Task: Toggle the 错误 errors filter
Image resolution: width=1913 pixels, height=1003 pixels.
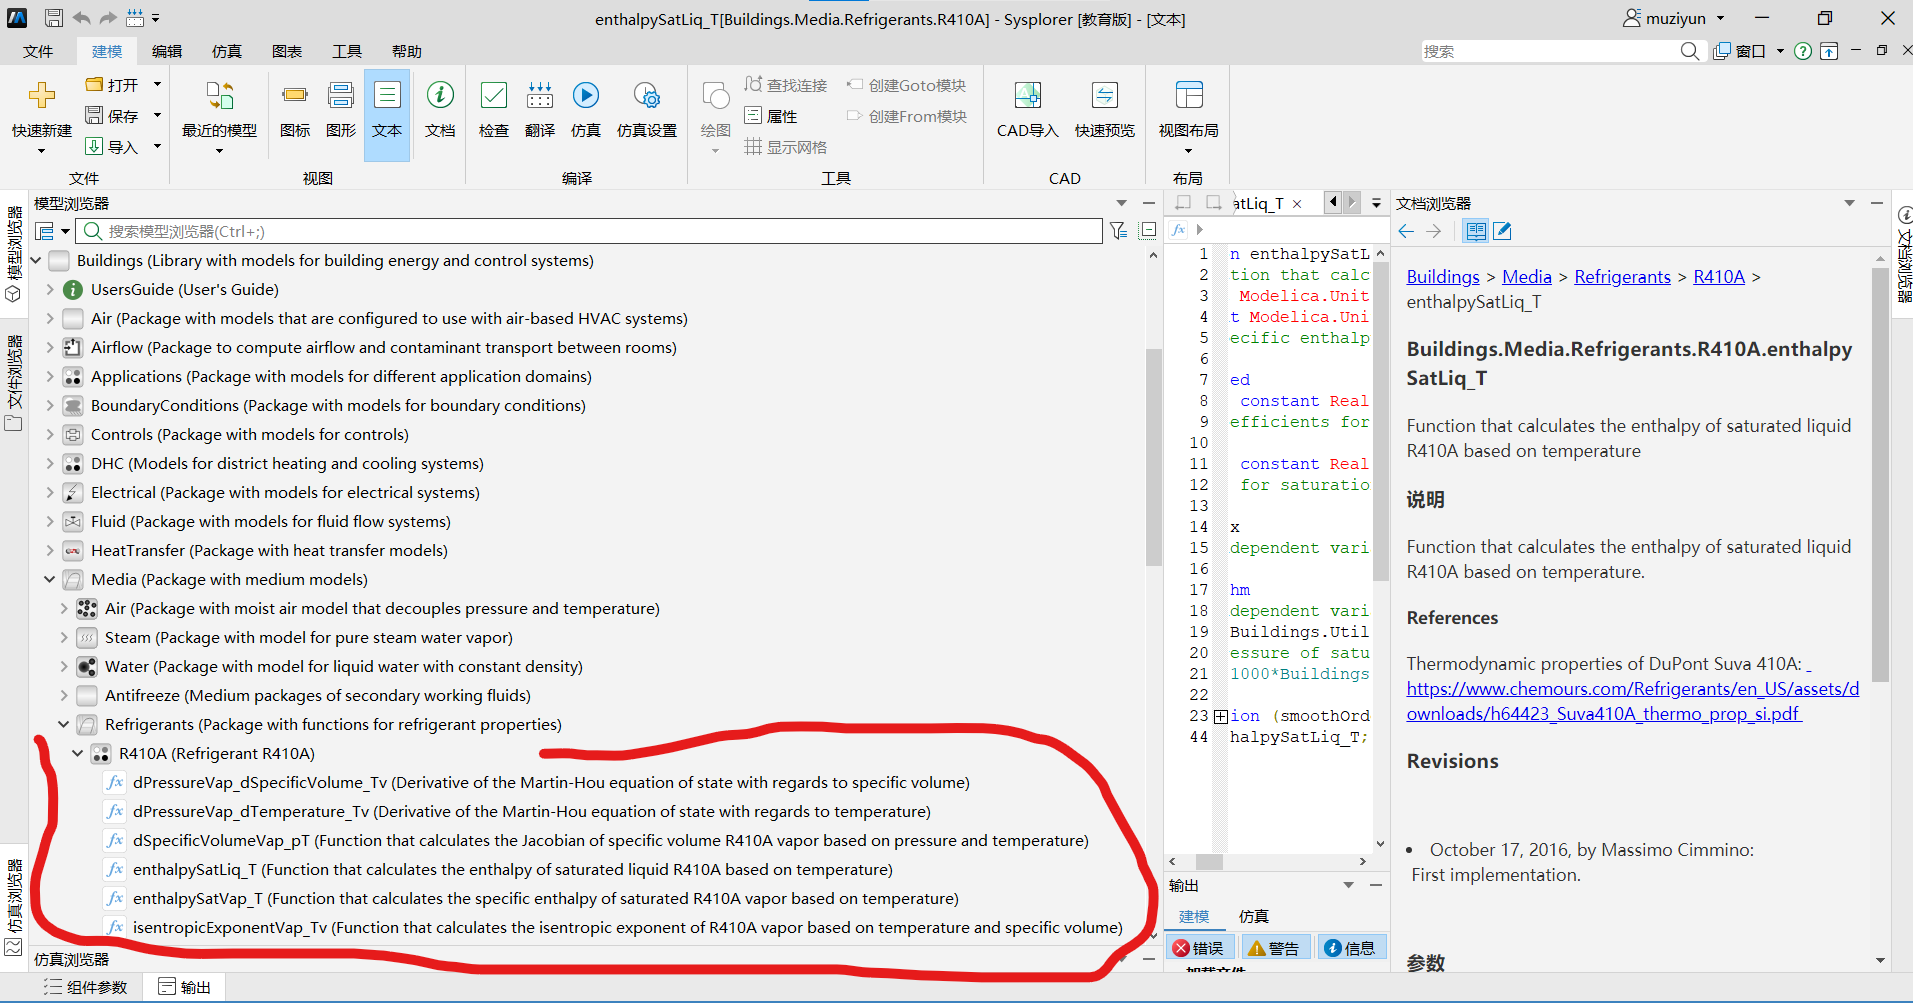Action: pyautogui.click(x=1199, y=948)
